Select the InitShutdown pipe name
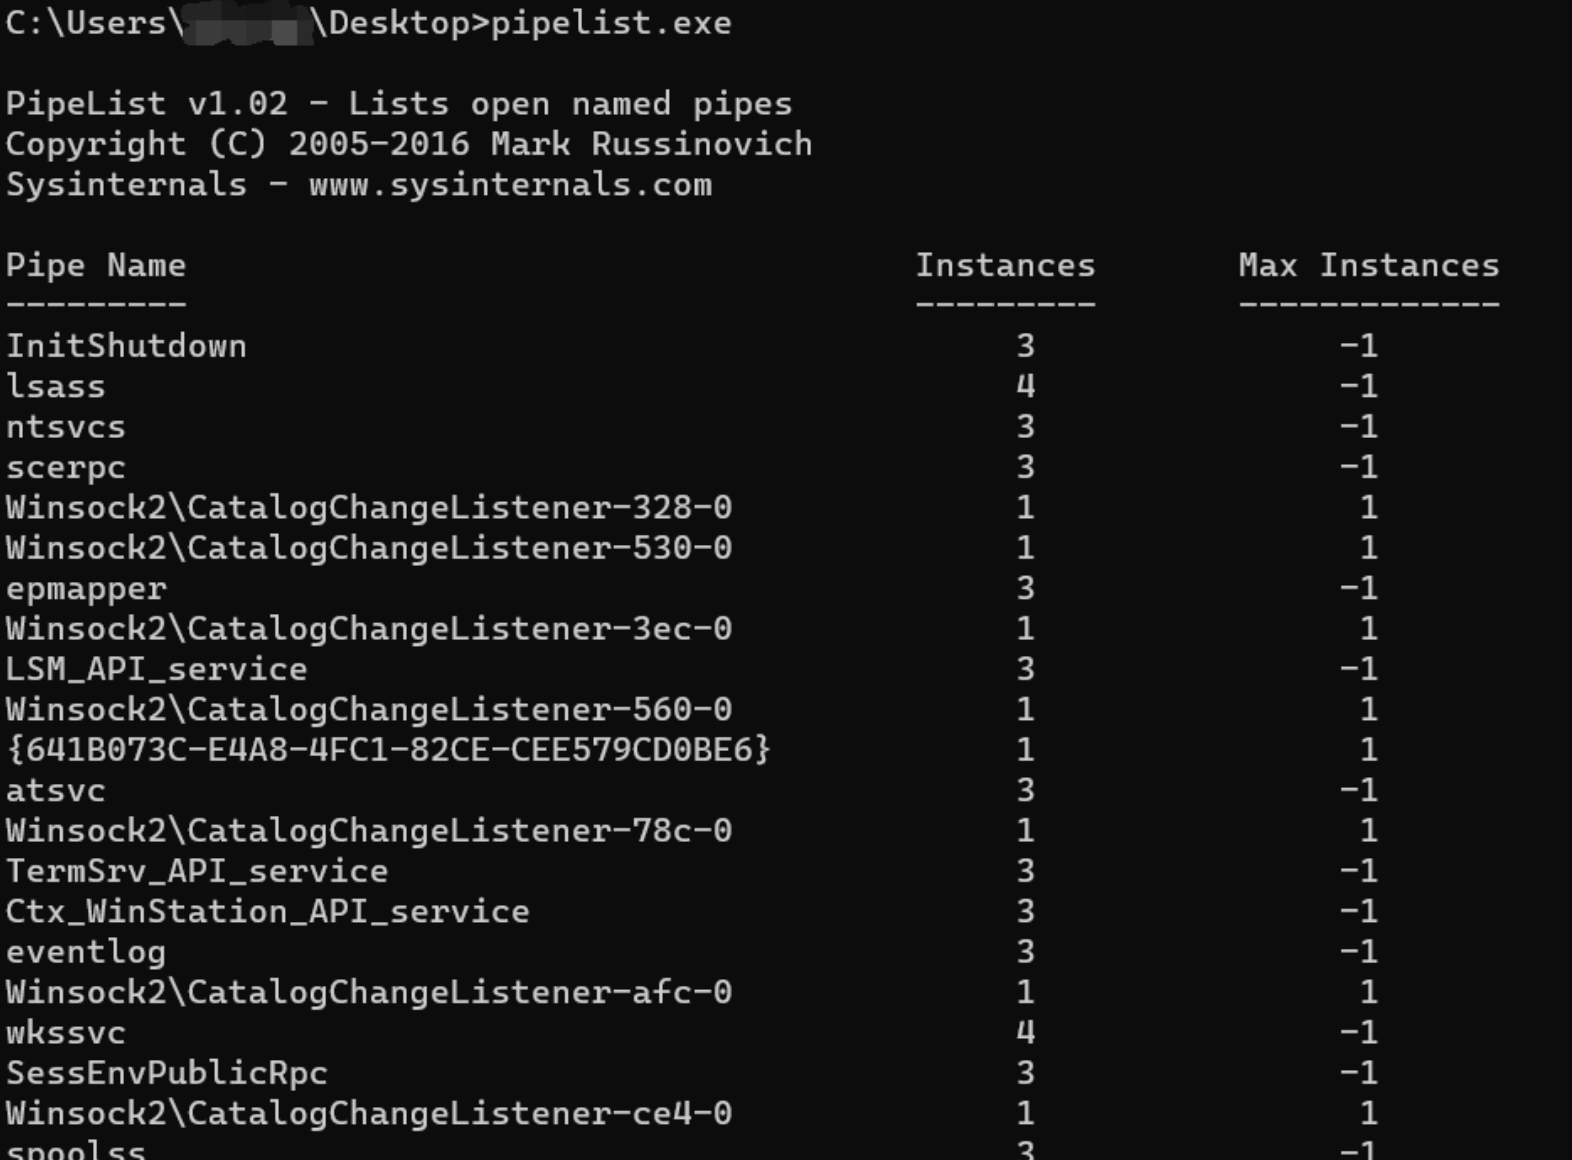The height and width of the screenshot is (1160, 1572). pos(126,346)
